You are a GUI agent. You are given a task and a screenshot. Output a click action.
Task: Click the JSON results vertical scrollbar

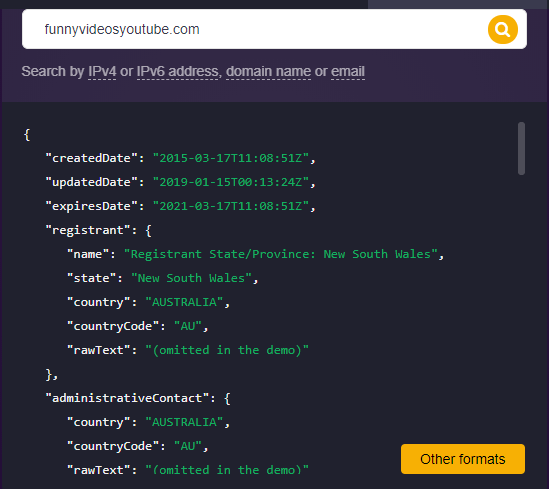coord(521,148)
